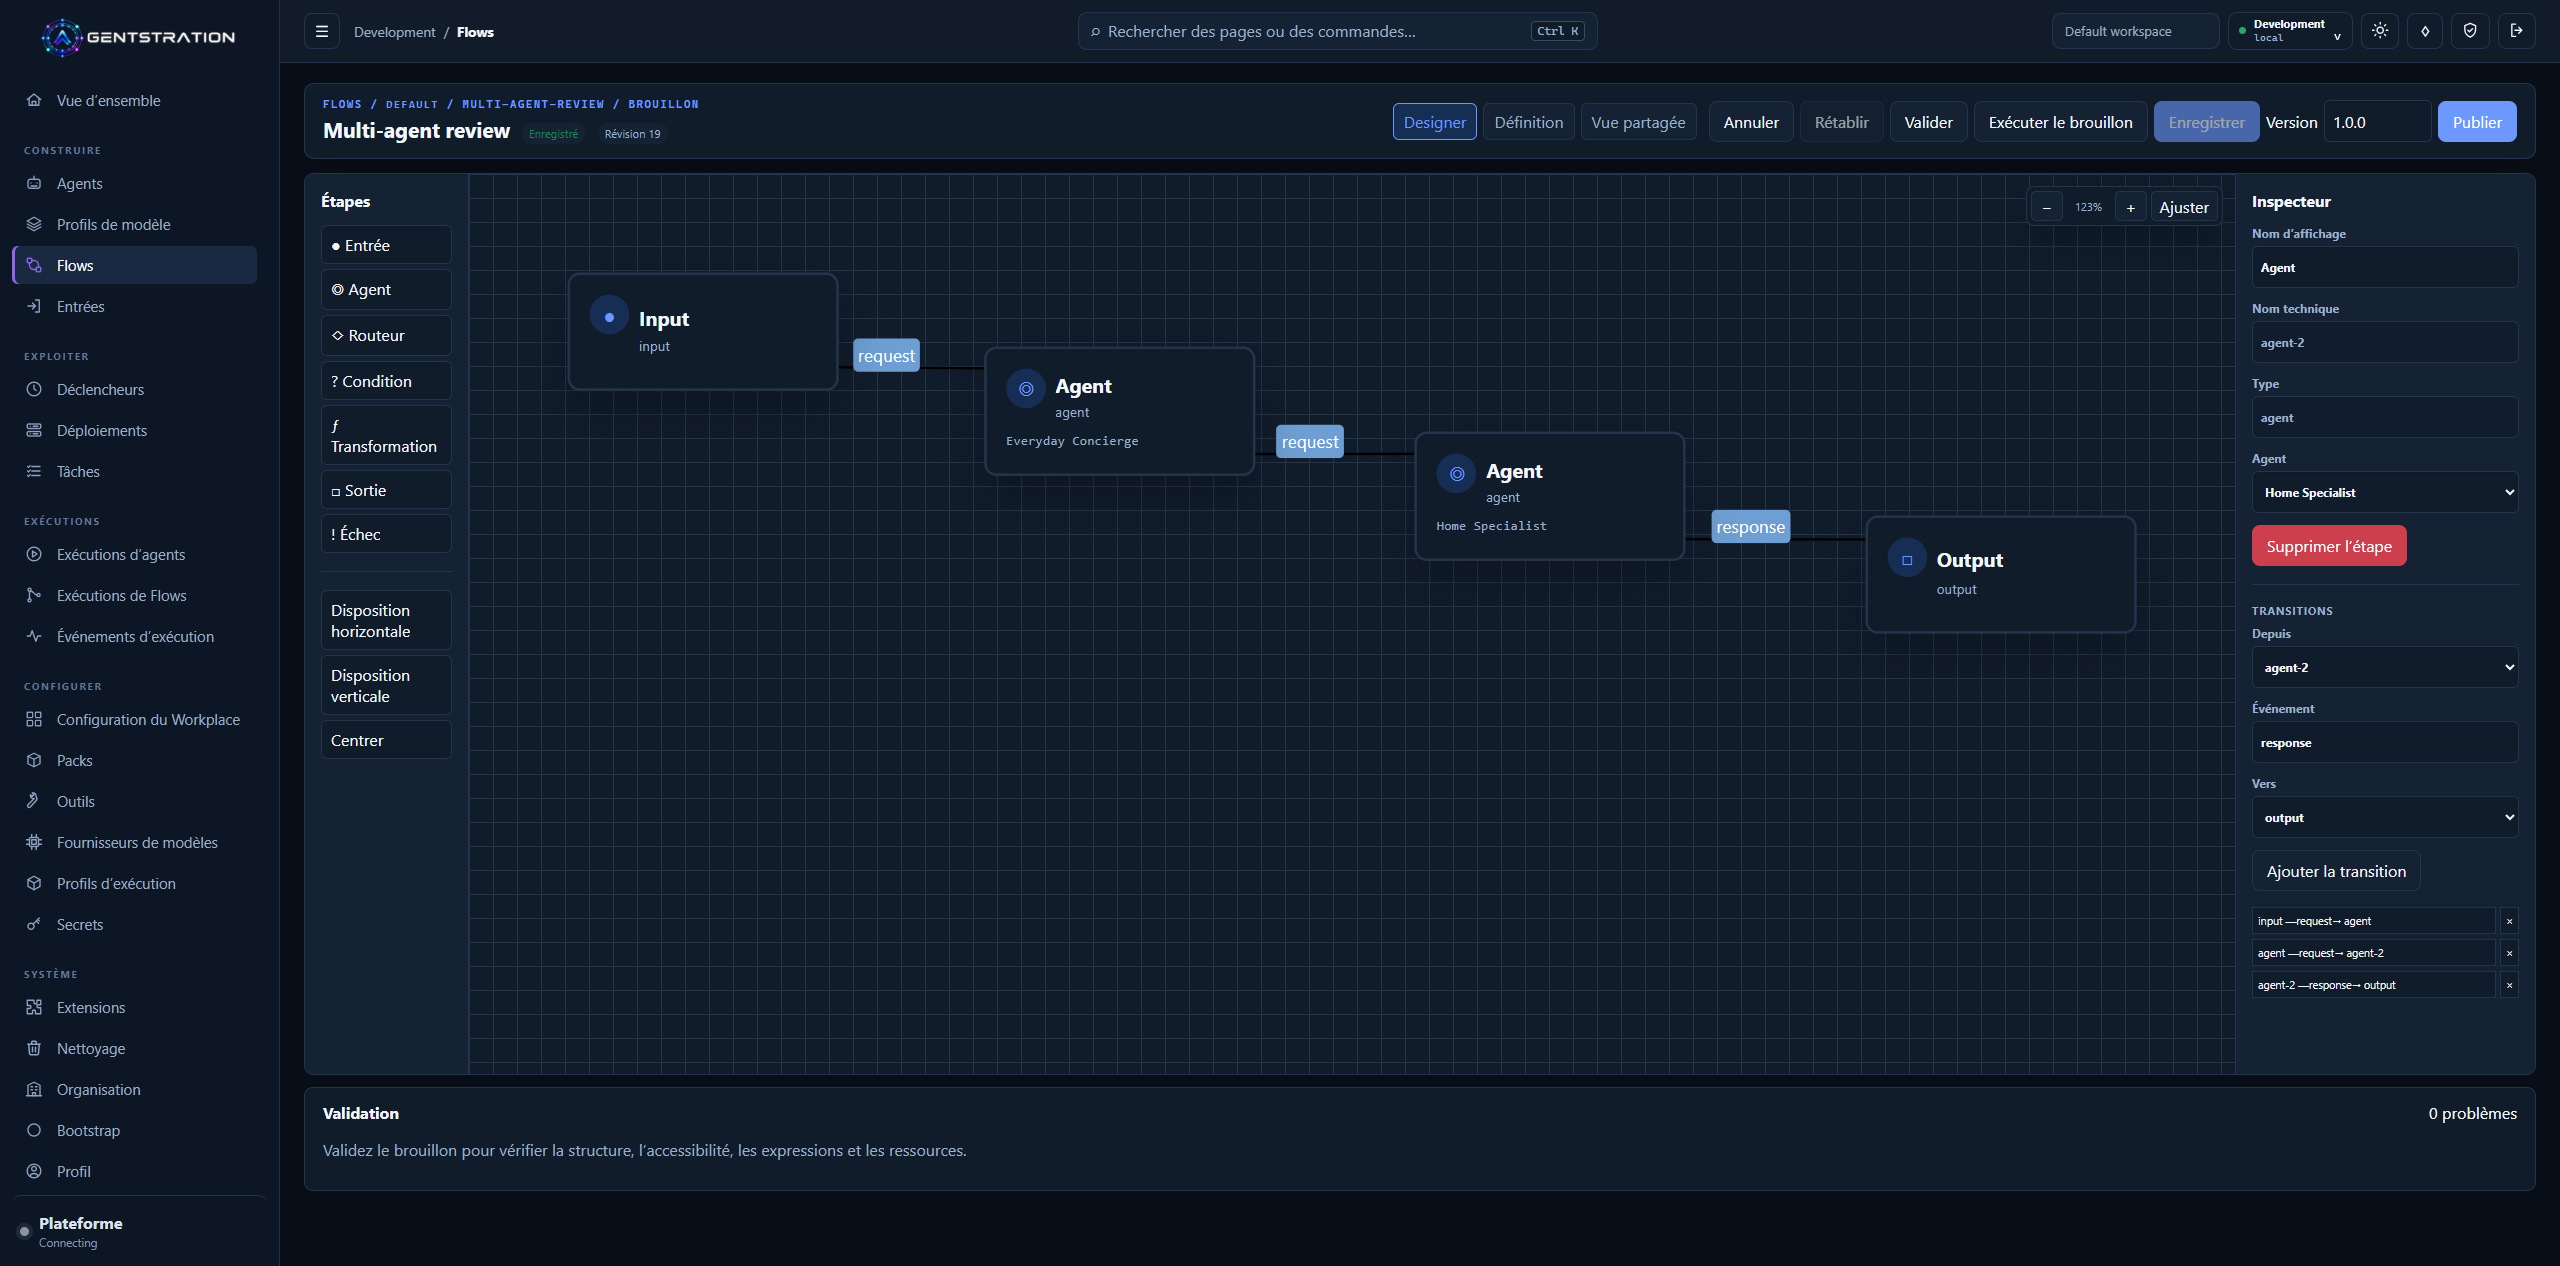The image size is (2560, 1266).
Task: Open Profils de modèle in sidebar
Action: [134, 224]
